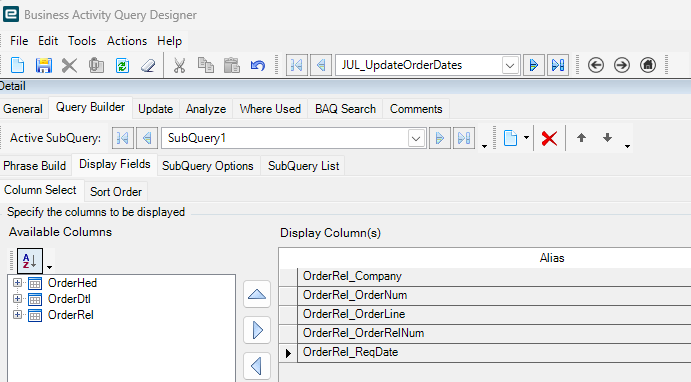The width and height of the screenshot is (691, 382).
Task: Open the BAQ Search tab
Action: click(346, 109)
